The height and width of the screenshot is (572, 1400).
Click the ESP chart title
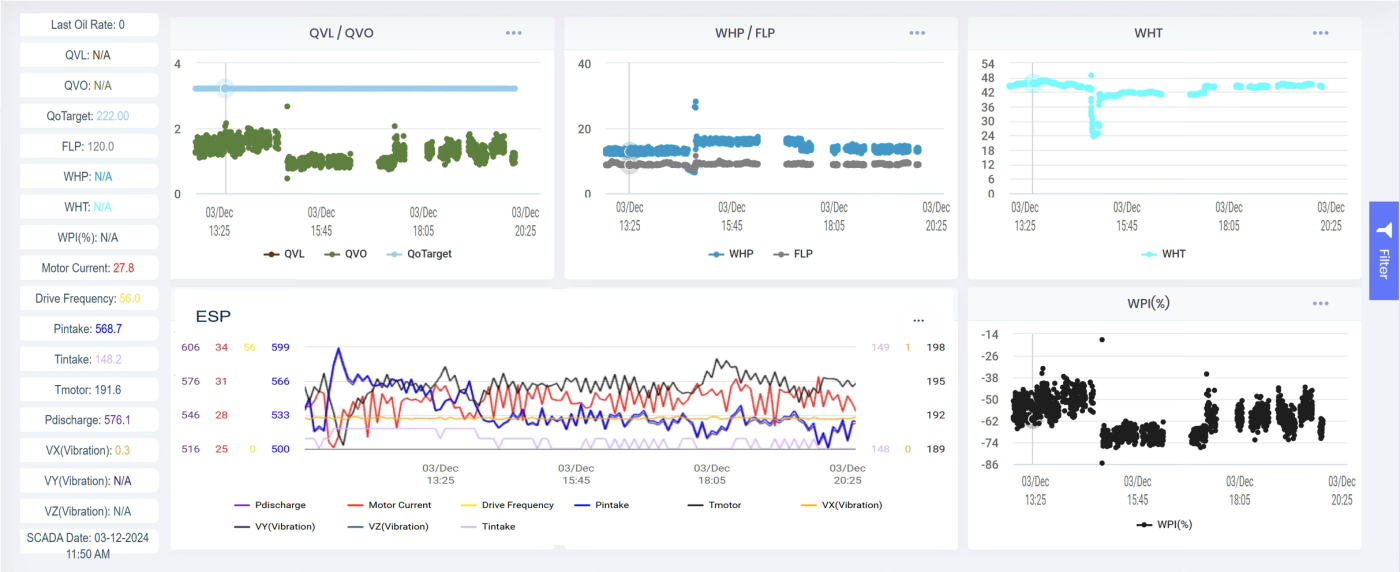[213, 316]
